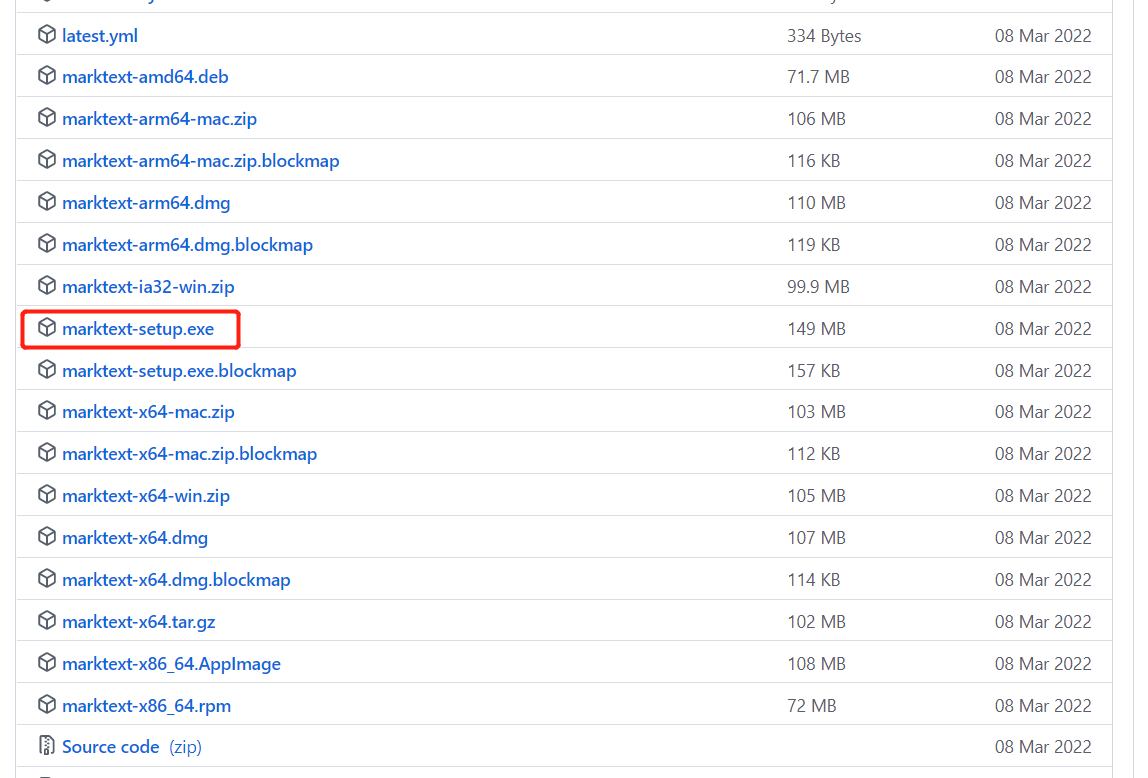Click the package icon beside marktext-x86_64.AppImage
This screenshot has height=778, width=1148.
click(47, 662)
